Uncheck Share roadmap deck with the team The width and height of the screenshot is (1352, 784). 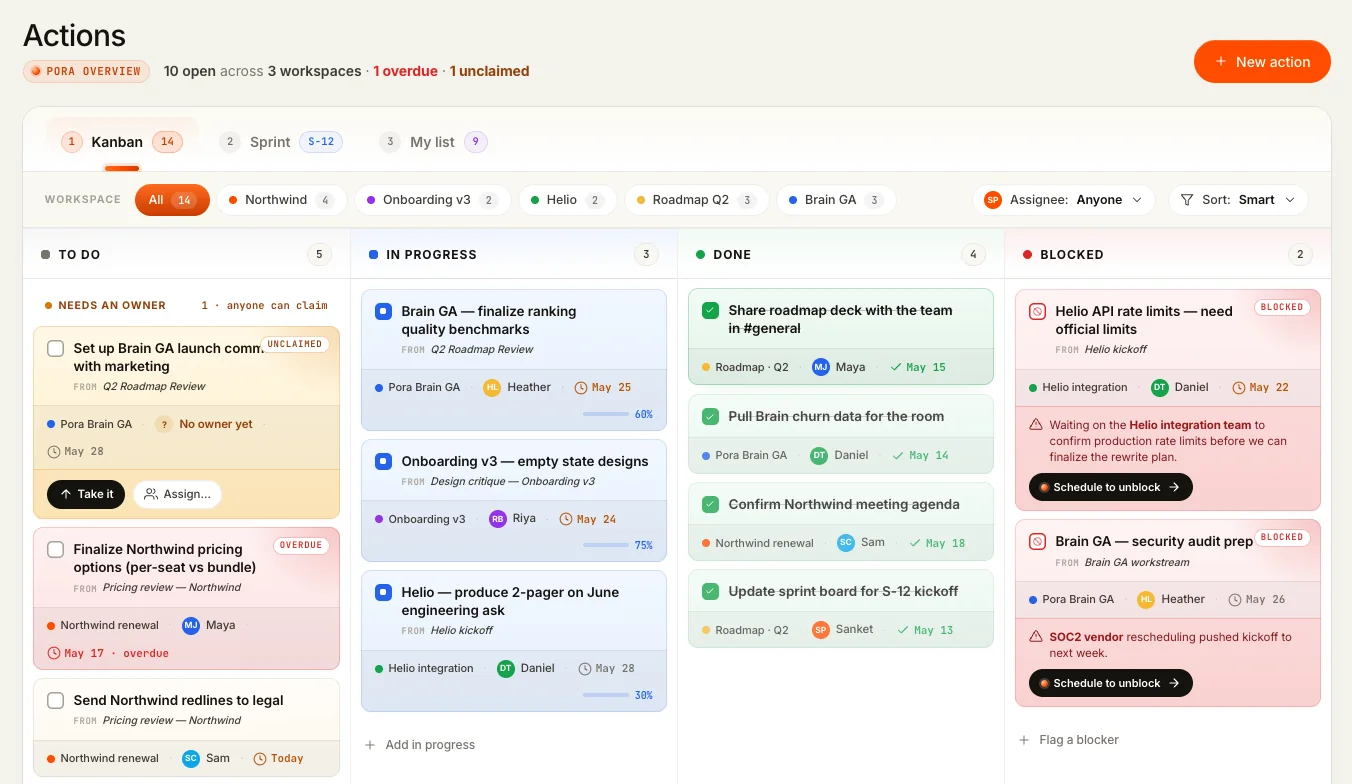[711, 311]
